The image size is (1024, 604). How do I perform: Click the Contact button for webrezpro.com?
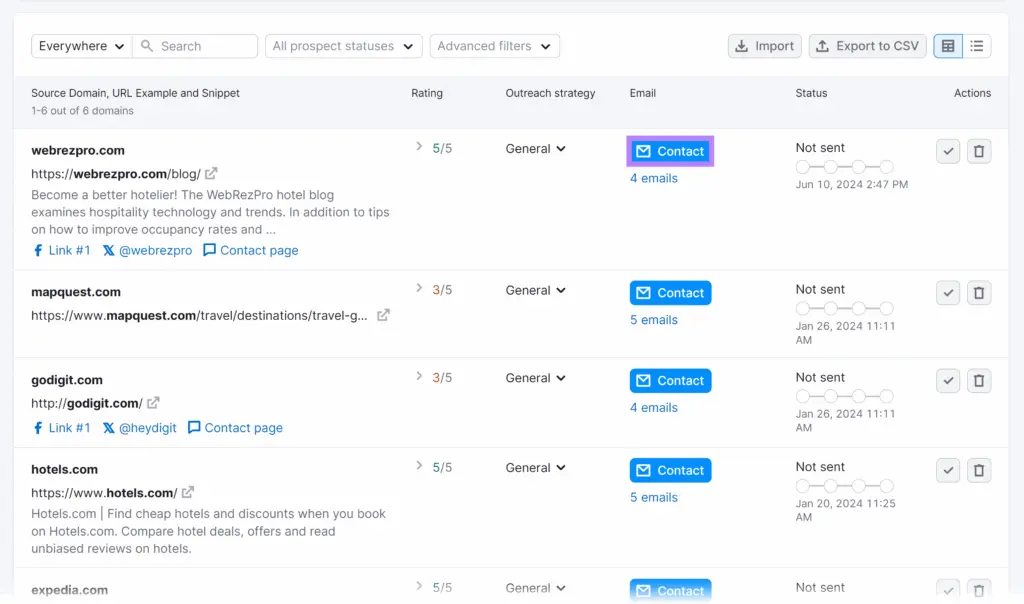click(x=670, y=151)
